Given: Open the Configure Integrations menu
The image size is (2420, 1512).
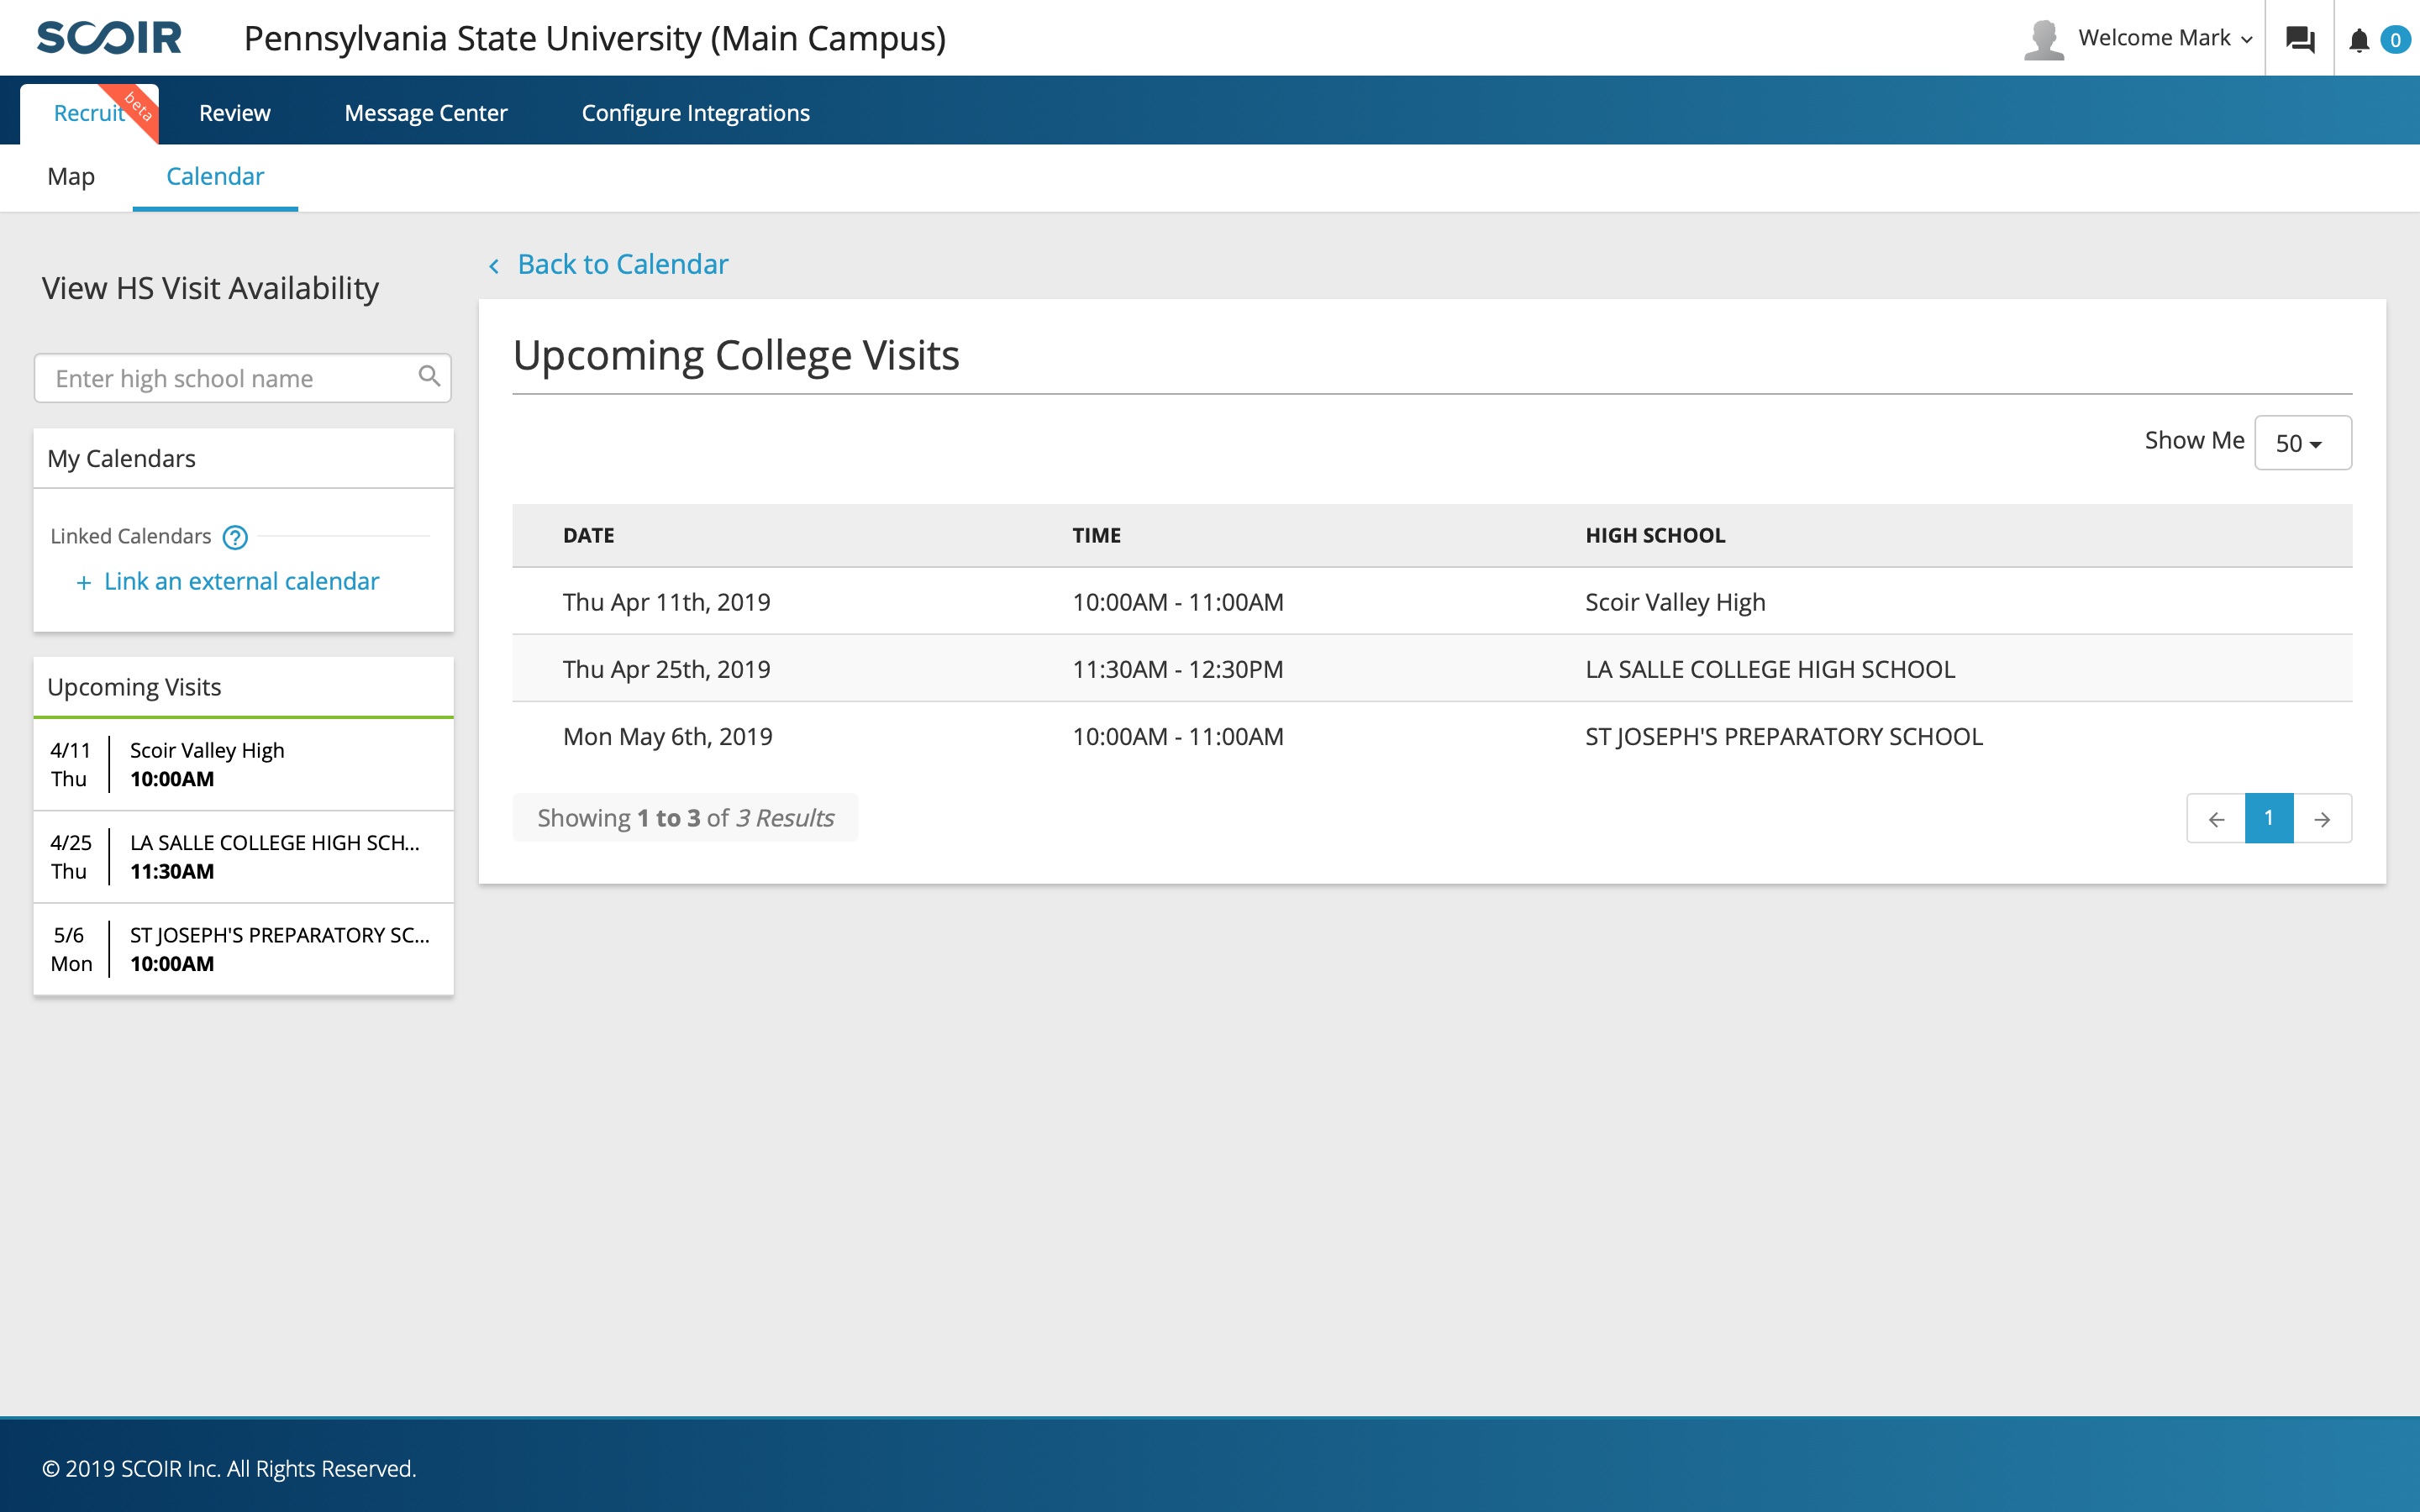Looking at the screenshot, I should (695, 112).
